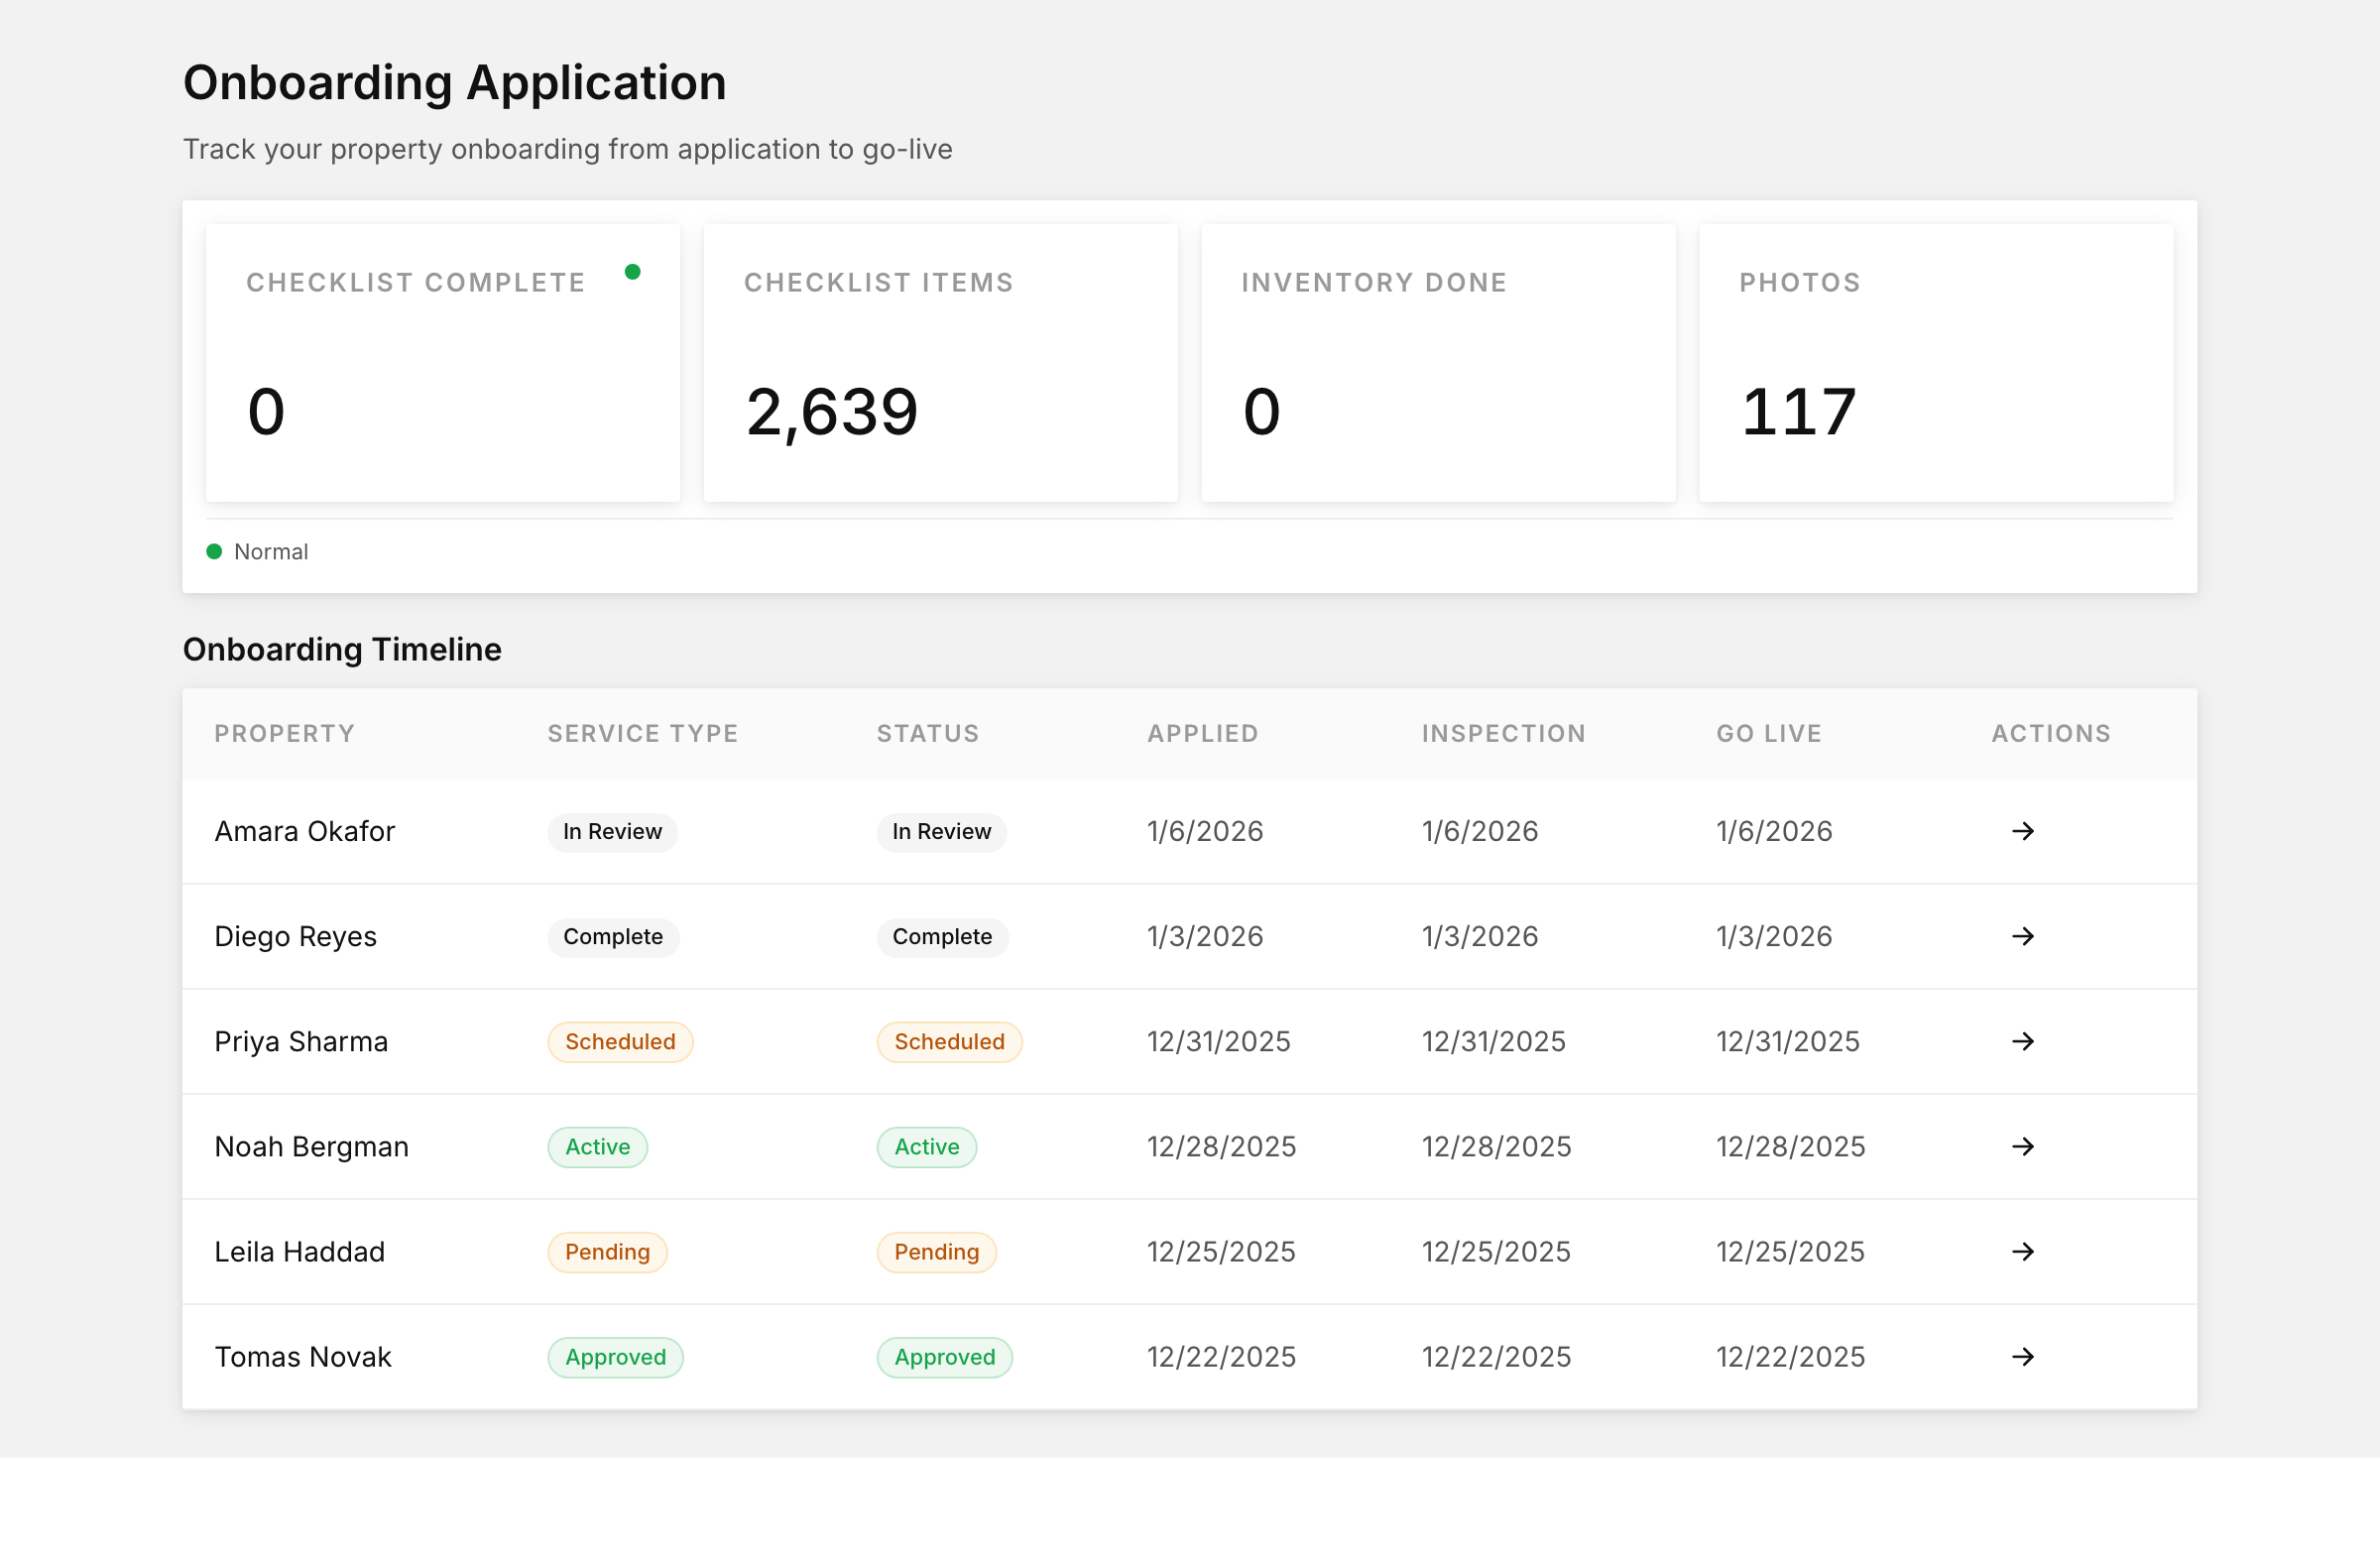
Task: Click Active badge in Service Type column
Action: click(597, 1147)
